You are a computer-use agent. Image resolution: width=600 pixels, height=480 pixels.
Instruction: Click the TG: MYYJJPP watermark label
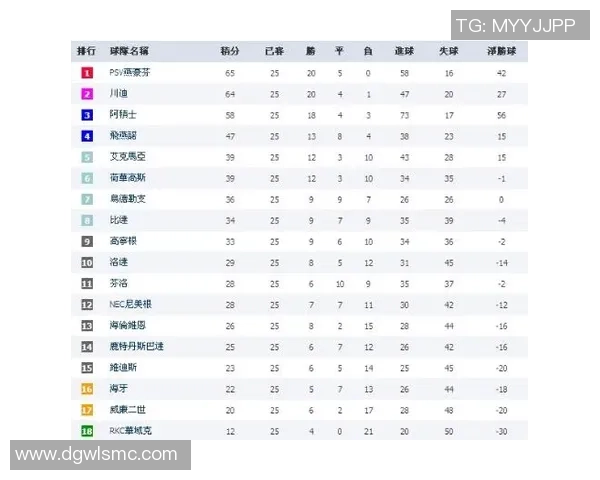[x=515, y=26]
